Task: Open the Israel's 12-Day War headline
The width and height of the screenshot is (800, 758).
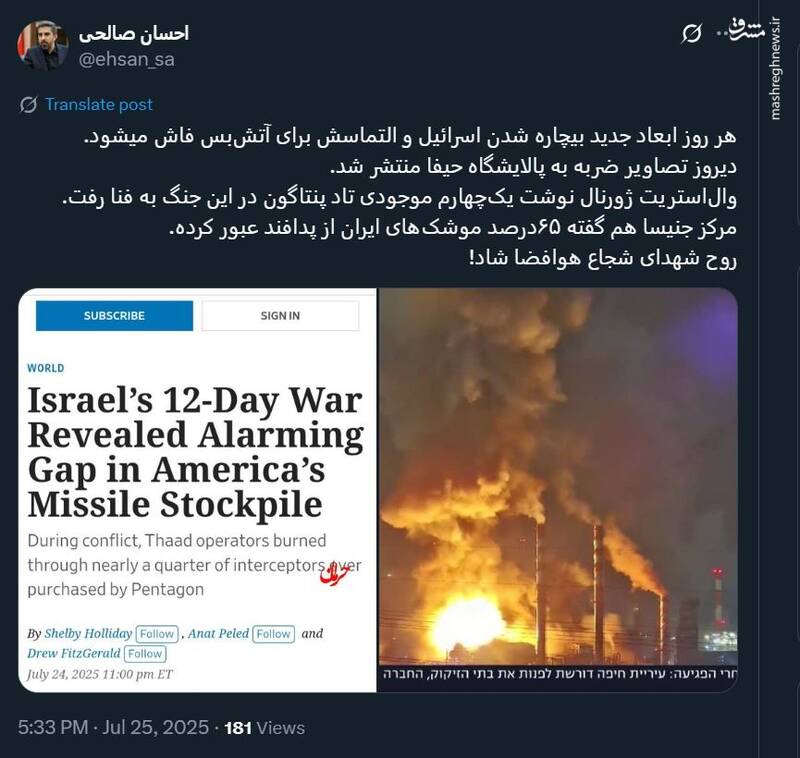Action: pyautogui.click(x=195, y=452)
